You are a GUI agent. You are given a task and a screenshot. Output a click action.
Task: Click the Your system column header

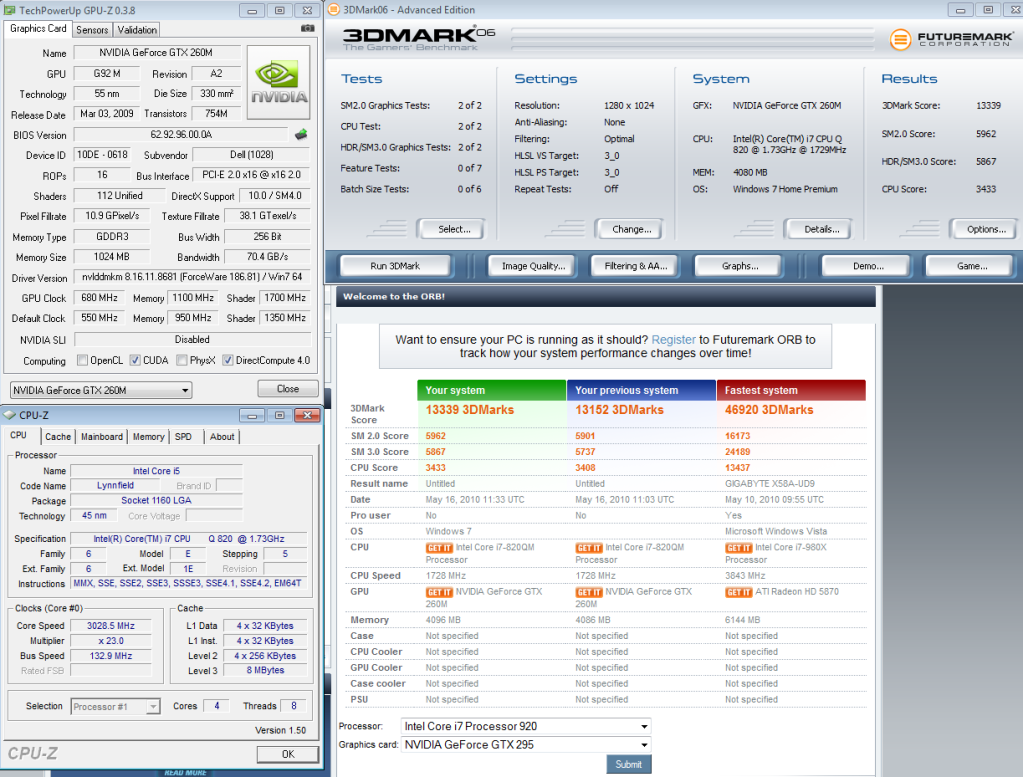(491, 390)
